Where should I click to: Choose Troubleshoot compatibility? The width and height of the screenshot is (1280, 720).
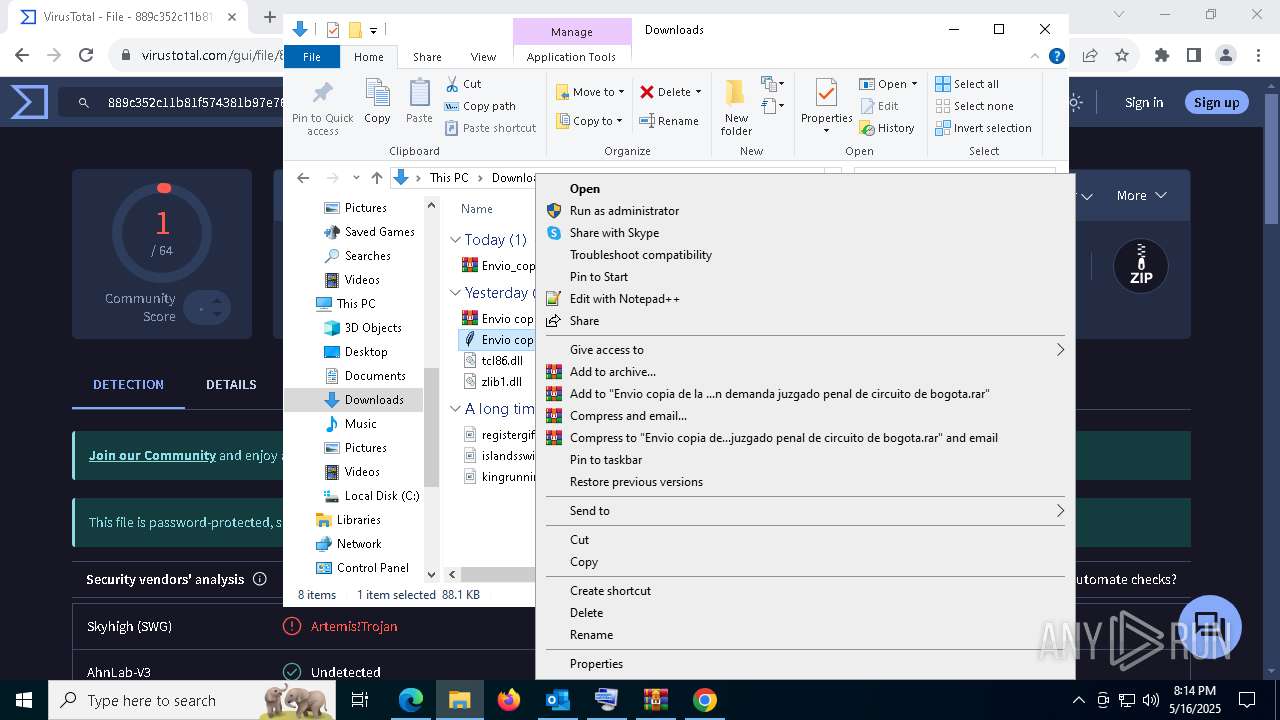[x=804, y=255]
